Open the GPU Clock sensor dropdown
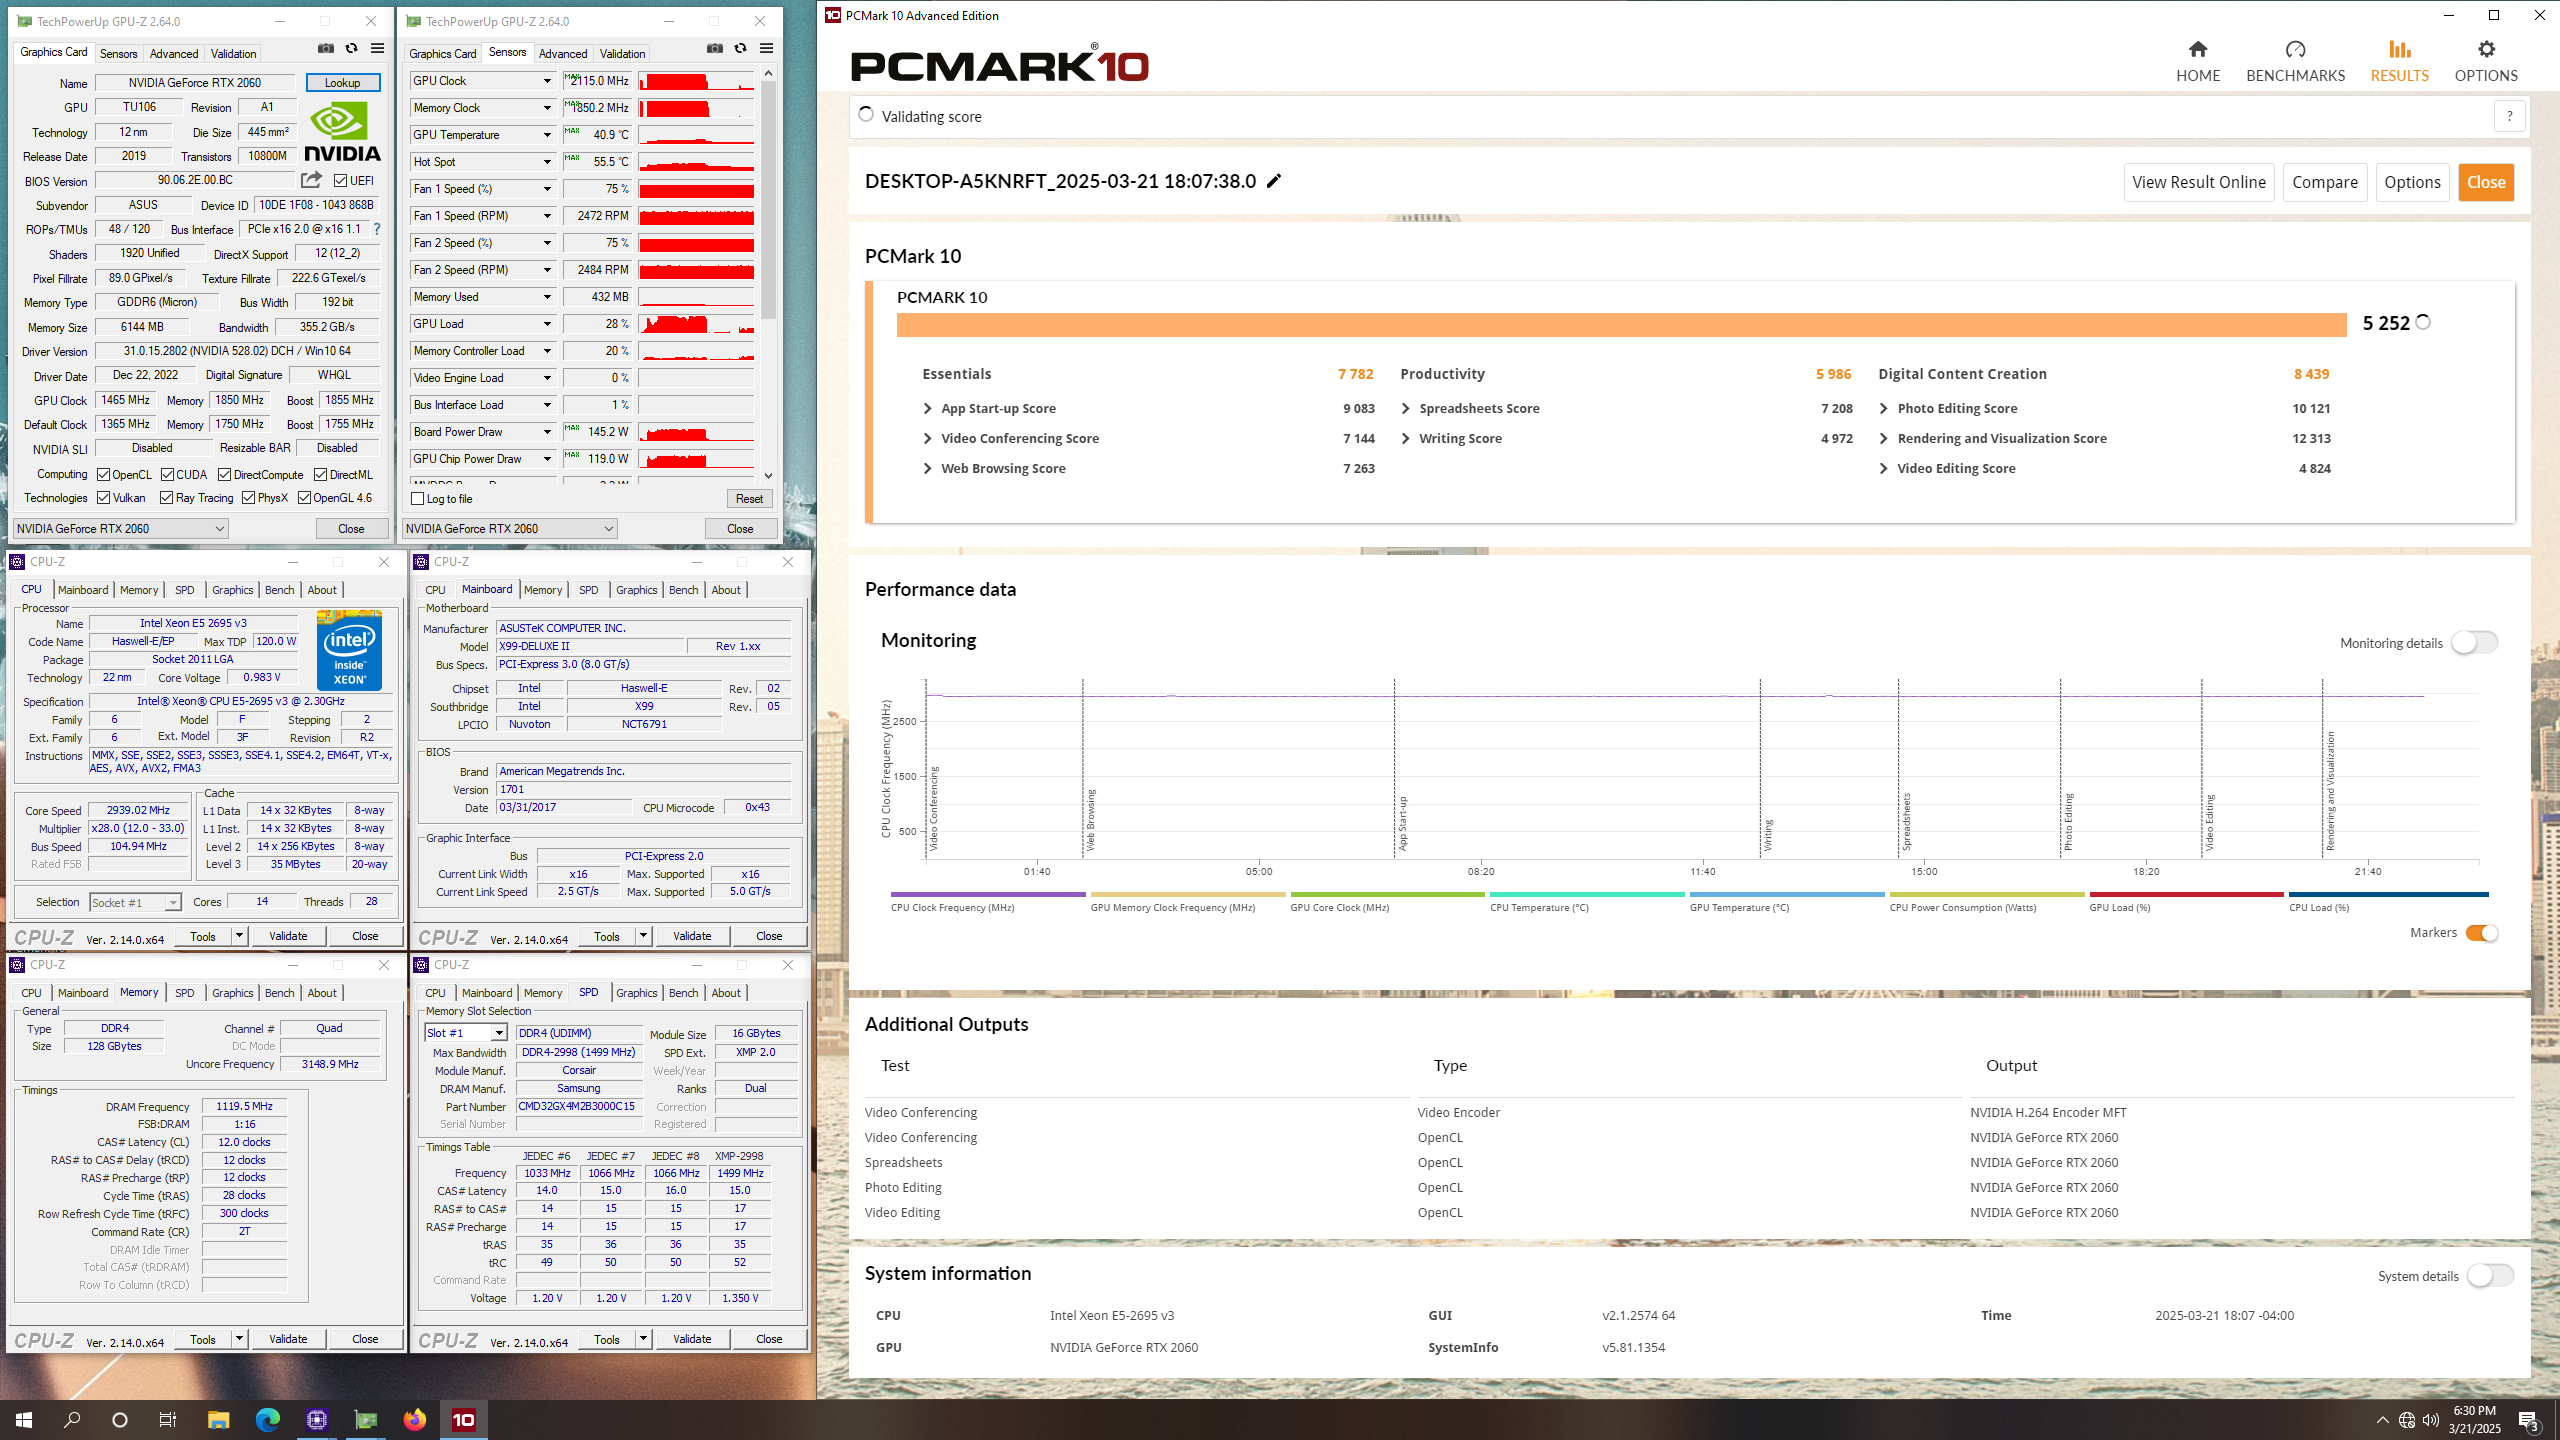Viewport: 2560px width, 1440px height. tap(547, 81)
